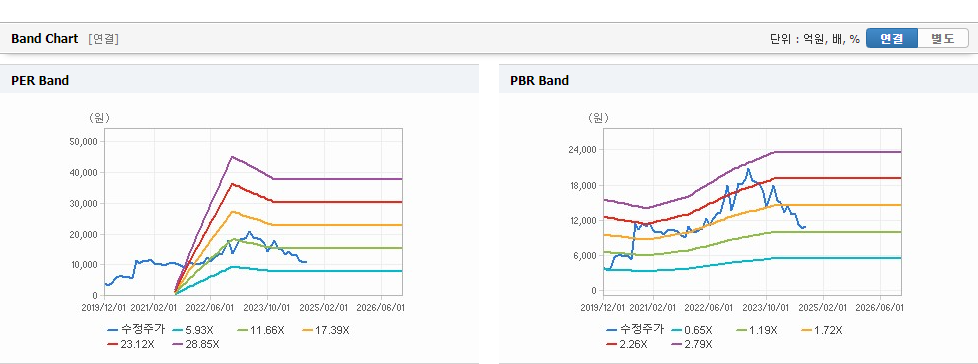Click the 2023/10/01 axis label in PBR chart
978x364 pixels.
click(766, 308)
